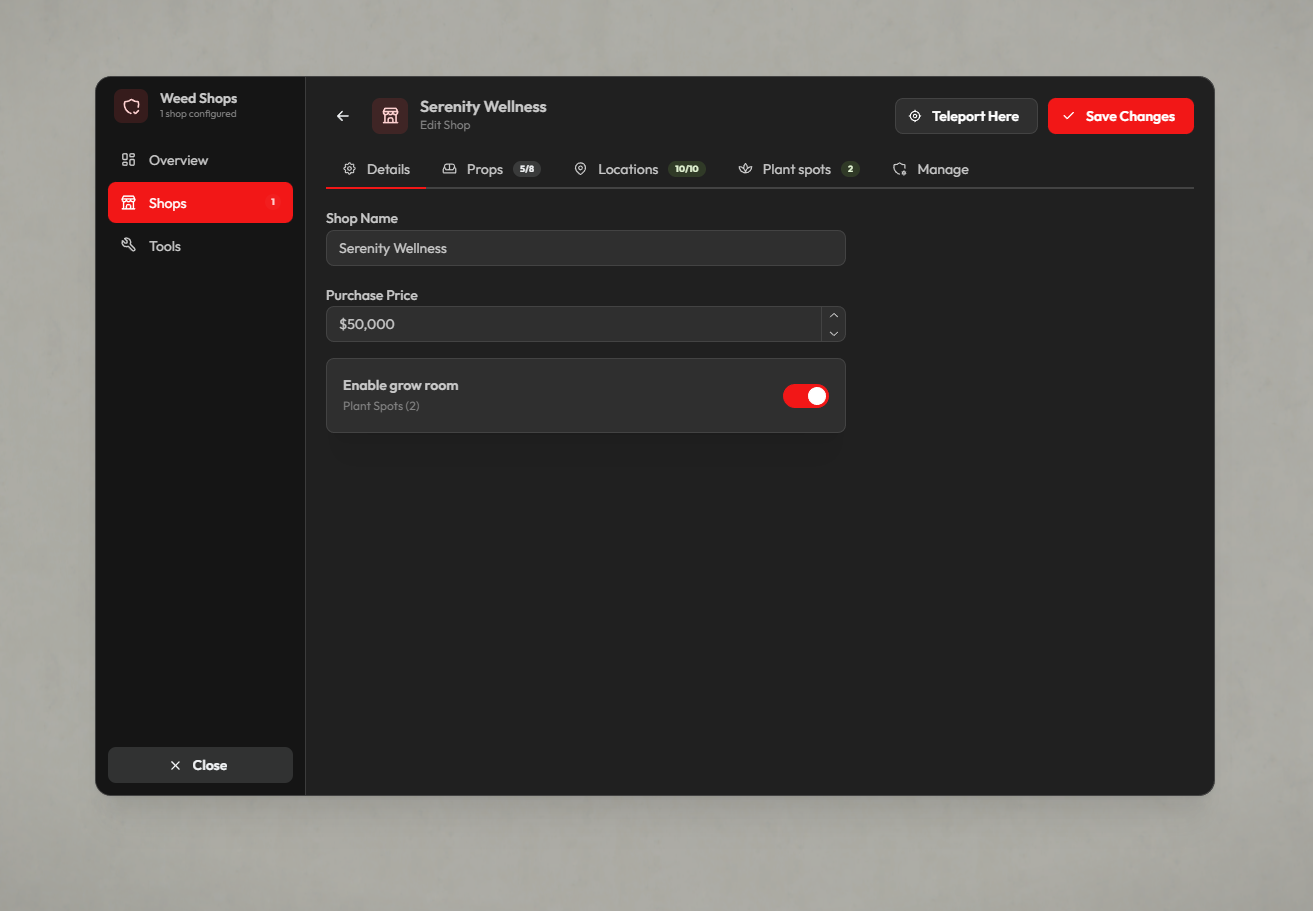Open the Locations tab
Viewport: 1313px width, 911px height.
point(639,169)
